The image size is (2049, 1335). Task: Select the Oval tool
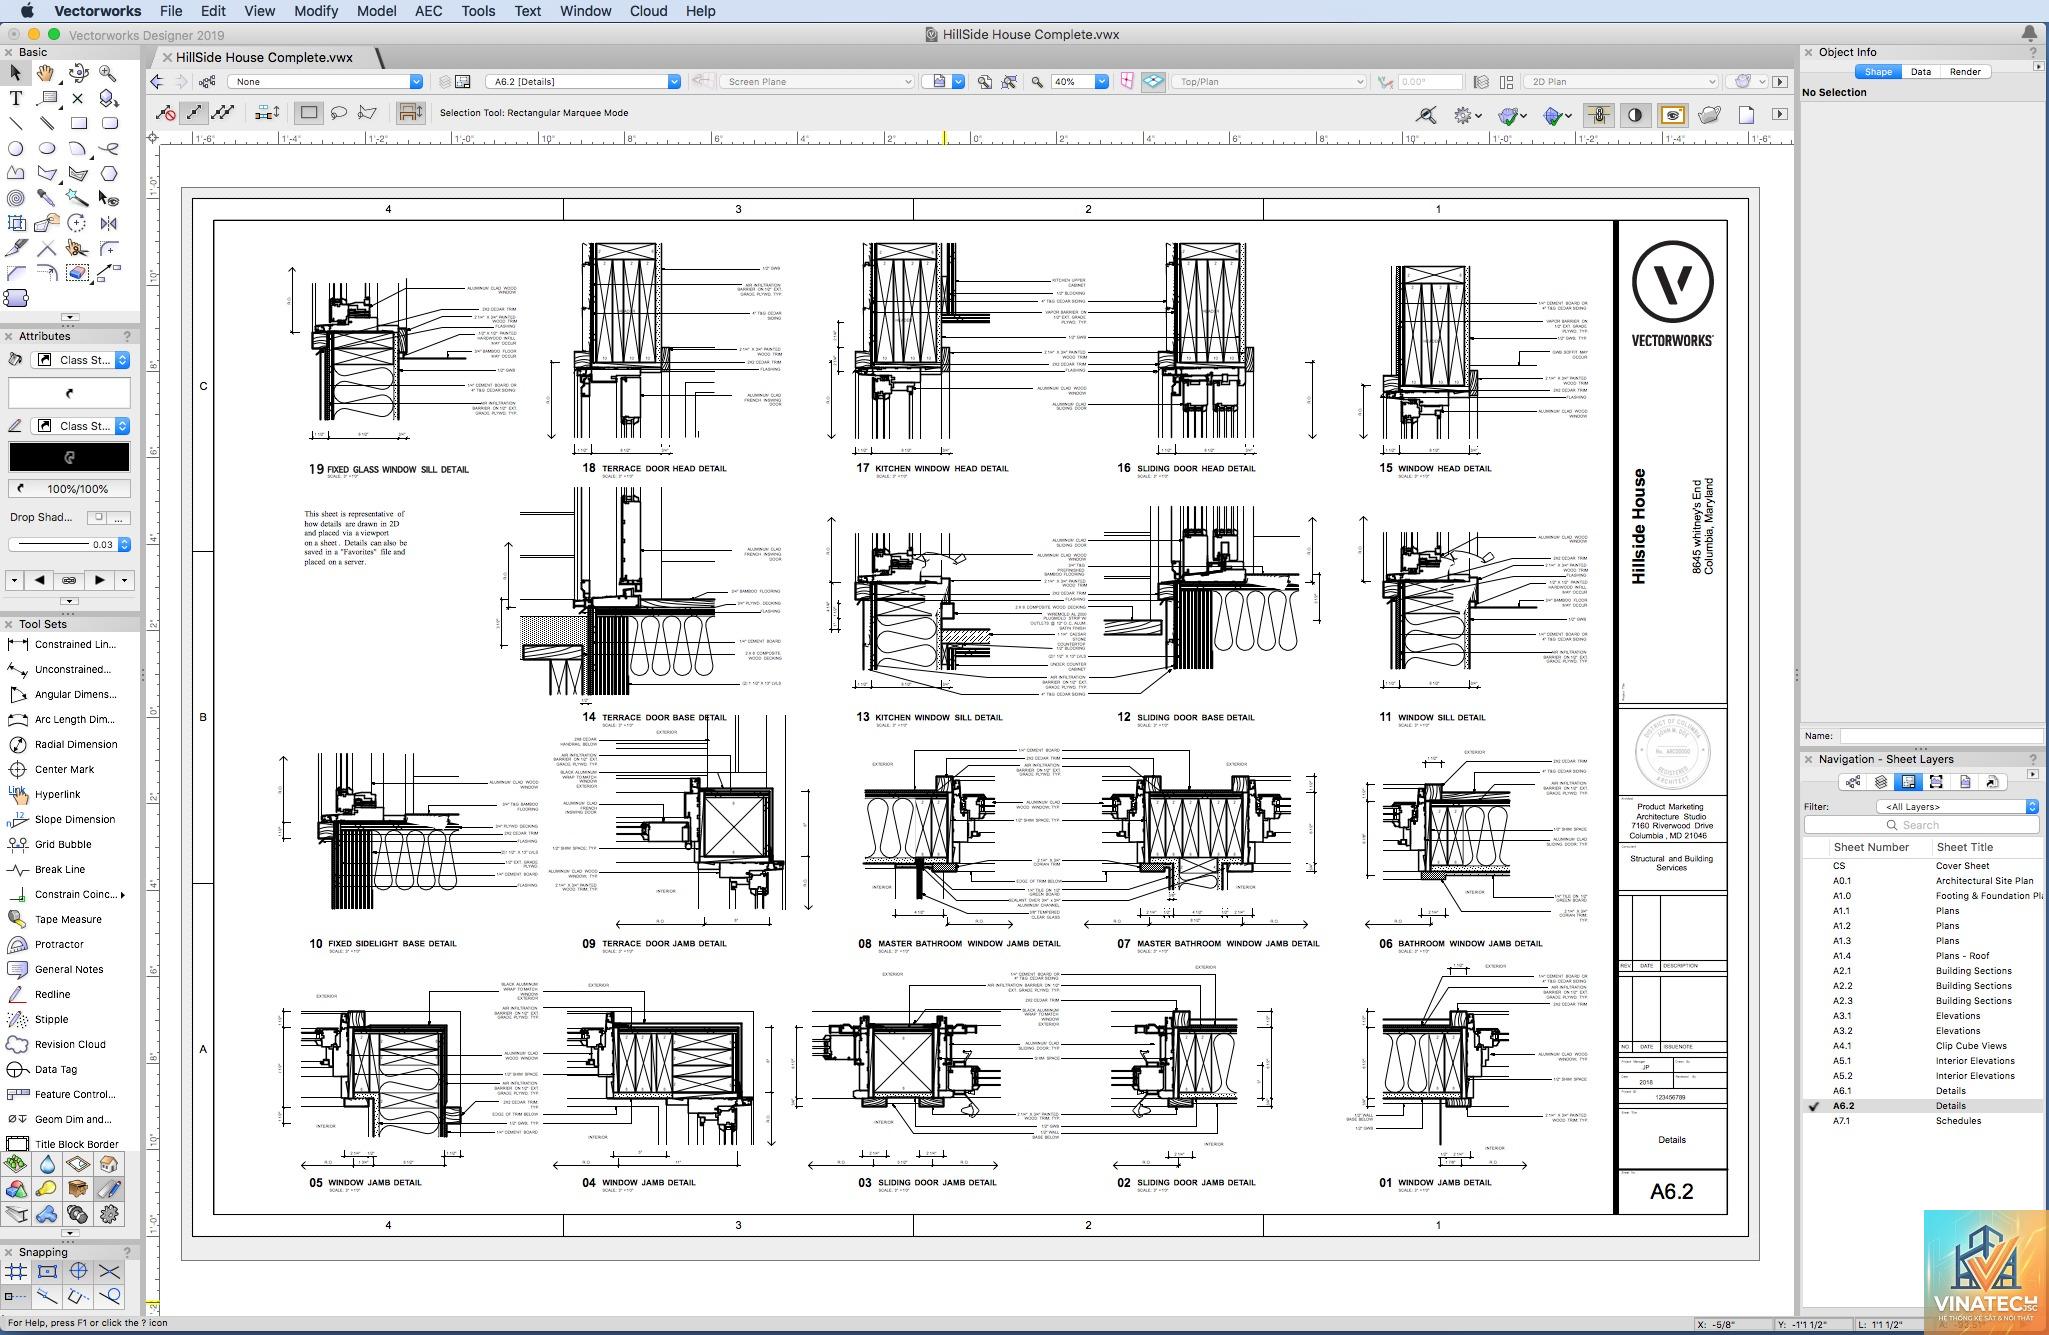tap(47, 148)
